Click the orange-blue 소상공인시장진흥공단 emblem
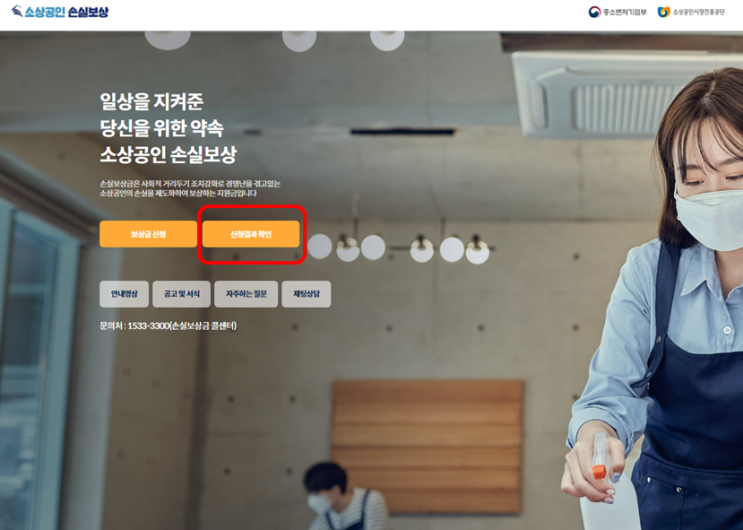 663,12
